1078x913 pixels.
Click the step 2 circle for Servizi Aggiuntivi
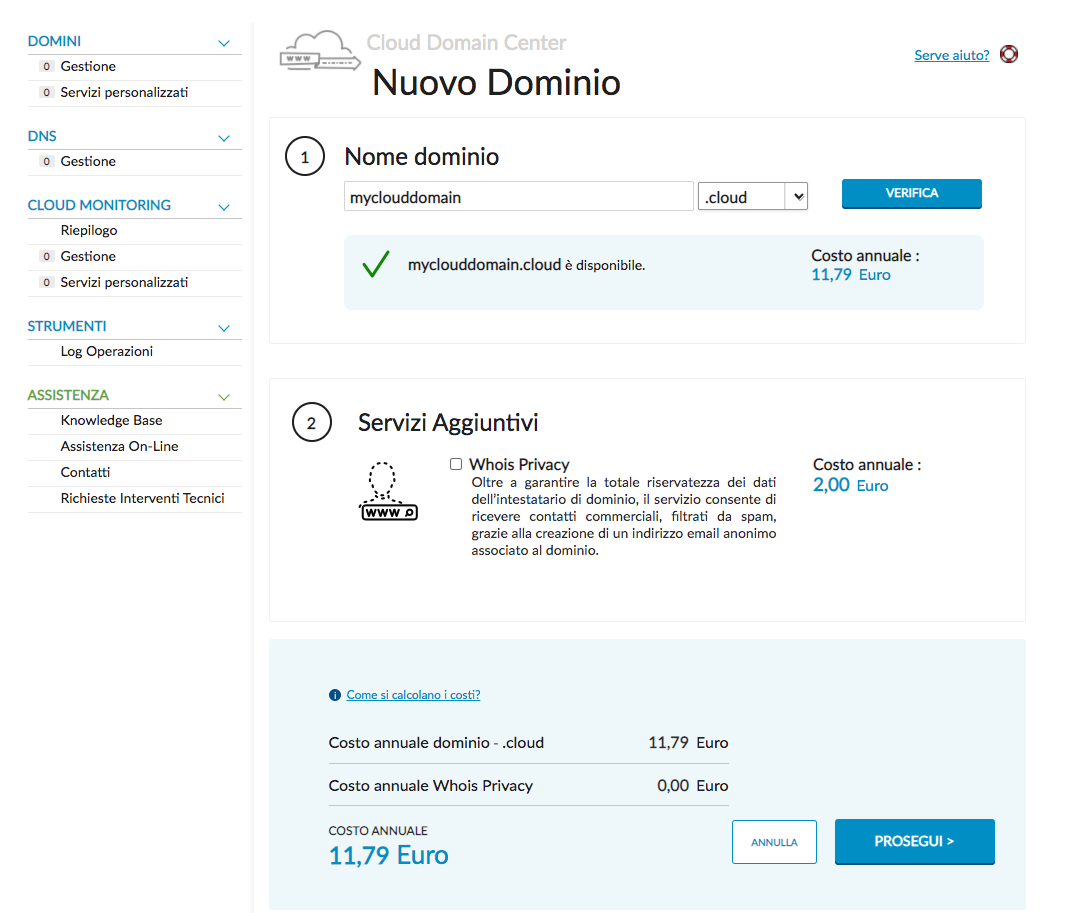tap(311, 422)
